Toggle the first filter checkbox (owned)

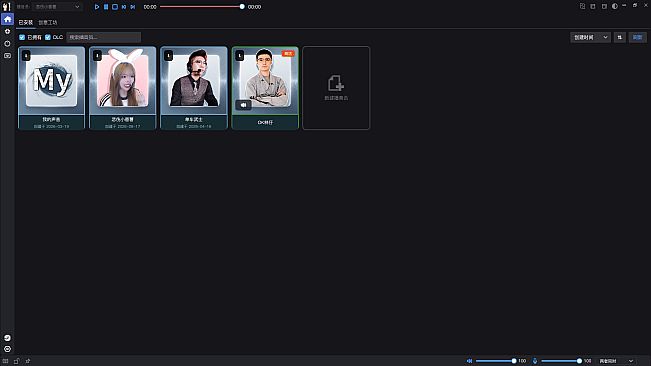tap(22, 37)
